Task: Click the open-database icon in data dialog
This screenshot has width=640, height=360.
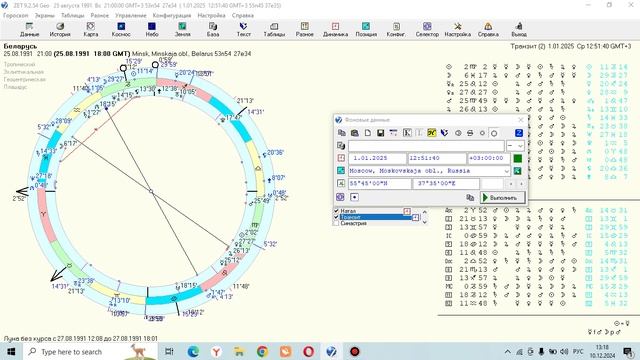Action: coord(355,133)
